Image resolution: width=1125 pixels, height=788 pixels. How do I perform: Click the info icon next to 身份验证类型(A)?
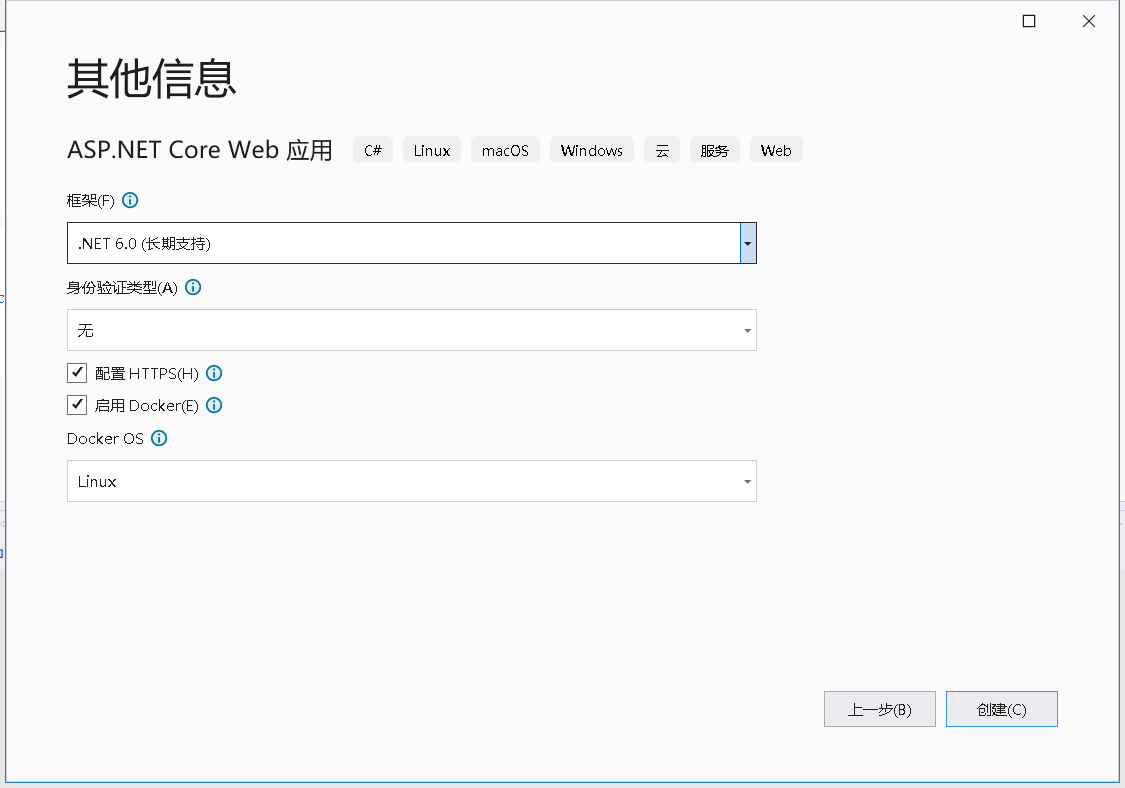[193, 287]
